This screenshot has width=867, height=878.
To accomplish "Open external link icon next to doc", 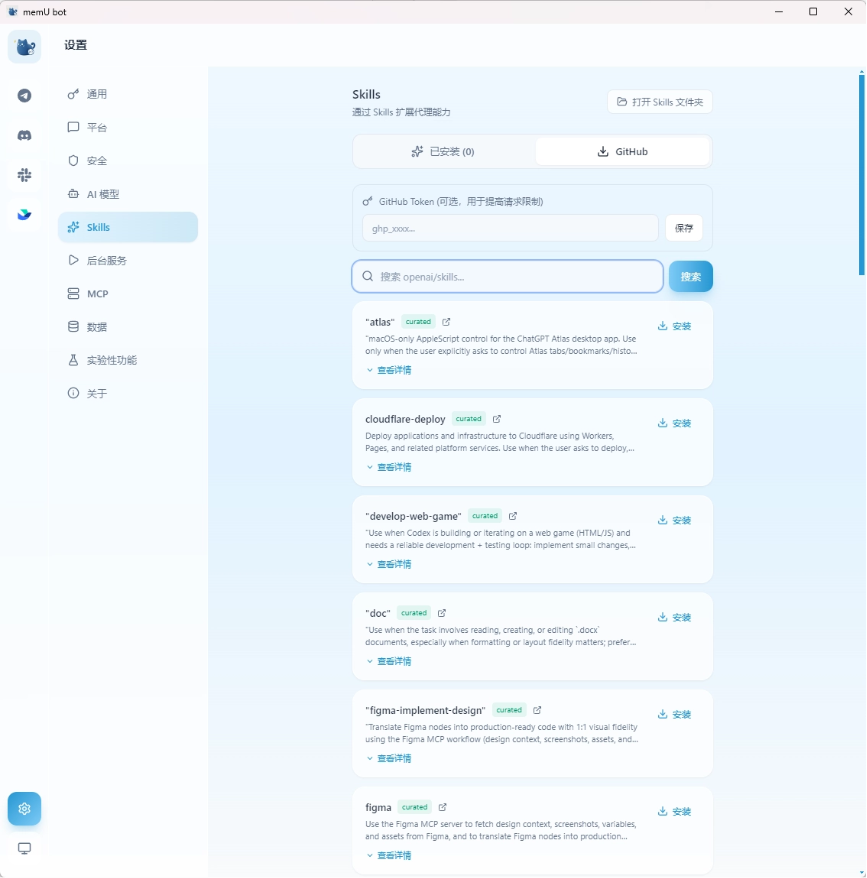I will (441, 613).
